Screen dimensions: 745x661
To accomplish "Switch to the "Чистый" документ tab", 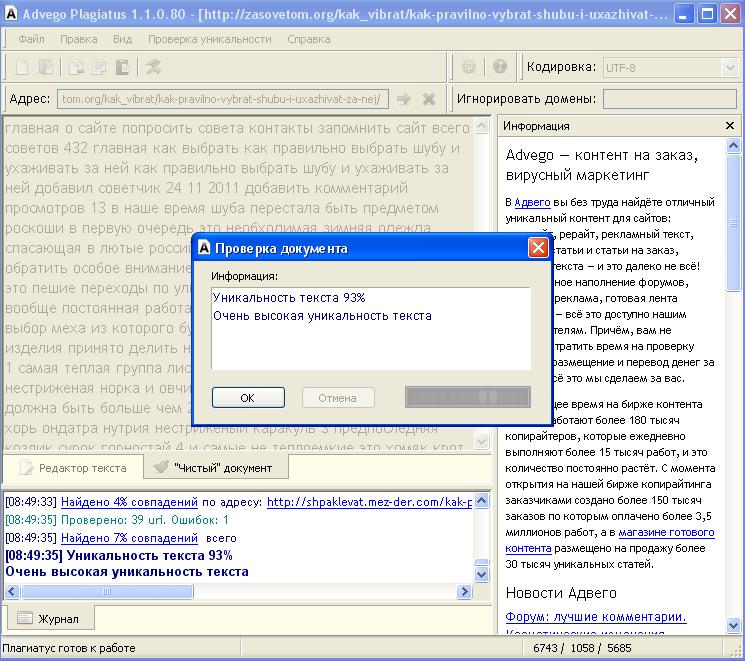I will coord(216,468).
